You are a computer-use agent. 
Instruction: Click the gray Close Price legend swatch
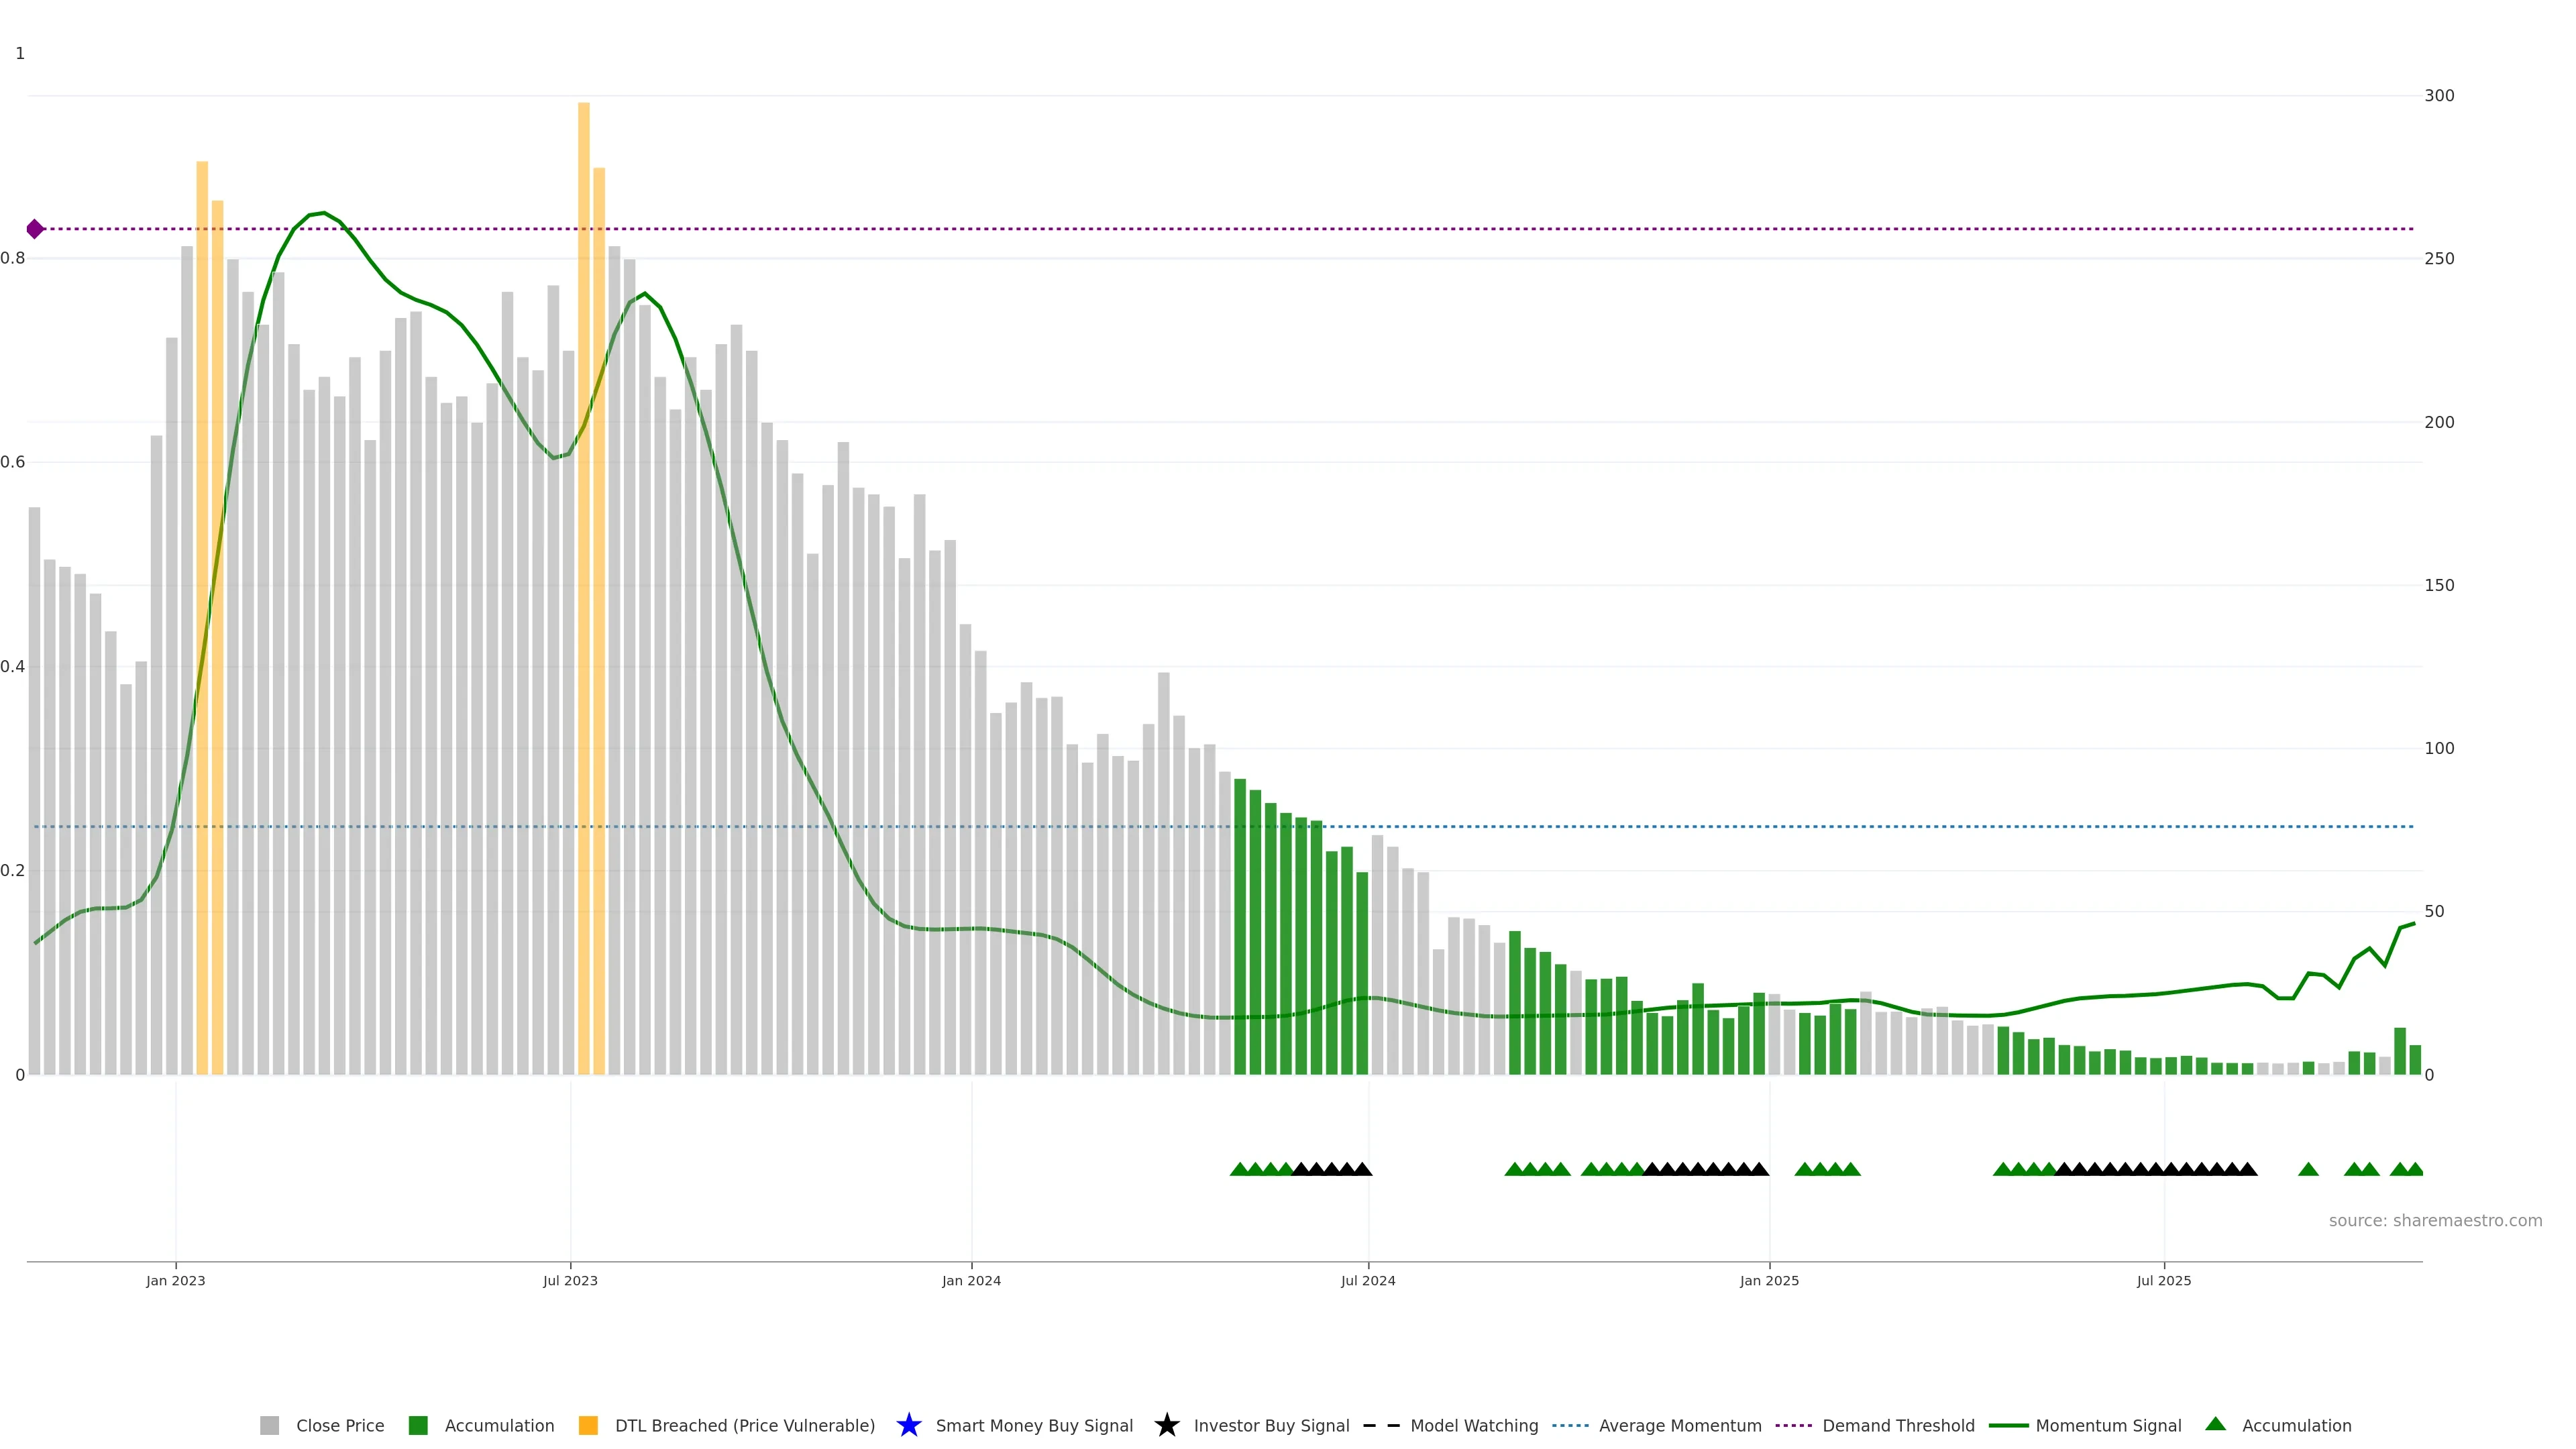click(269, 1425)
